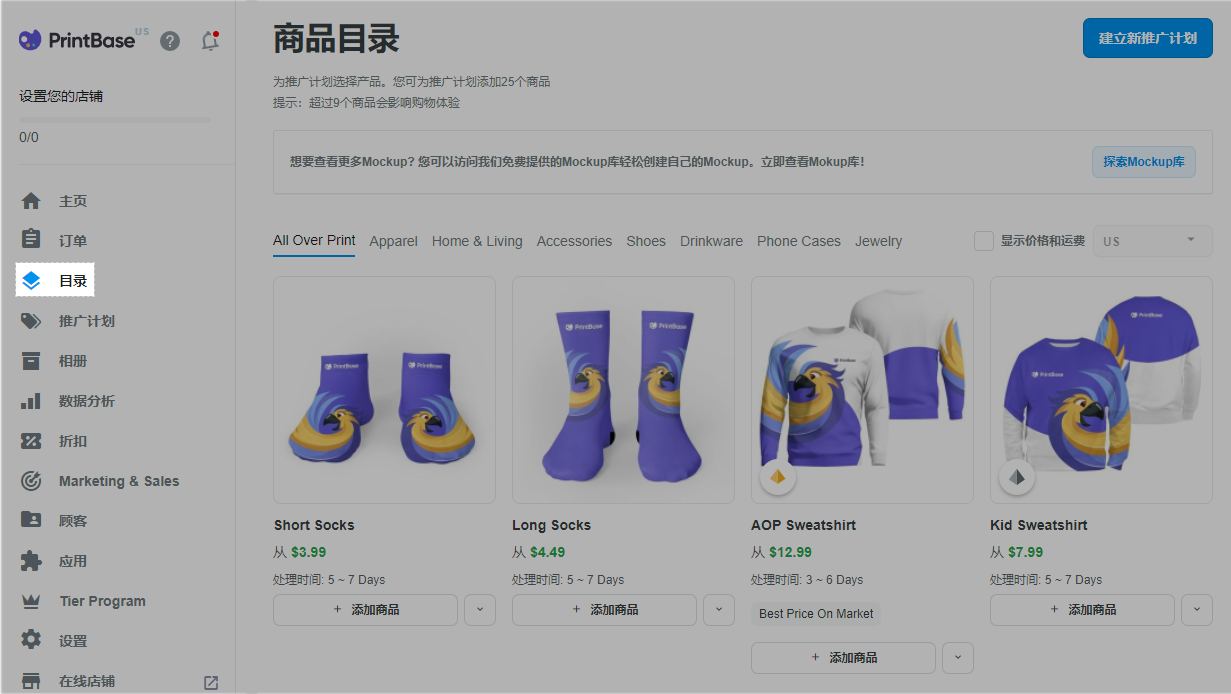
Task: Click the home icon for 主页
Action: point(31,201)
